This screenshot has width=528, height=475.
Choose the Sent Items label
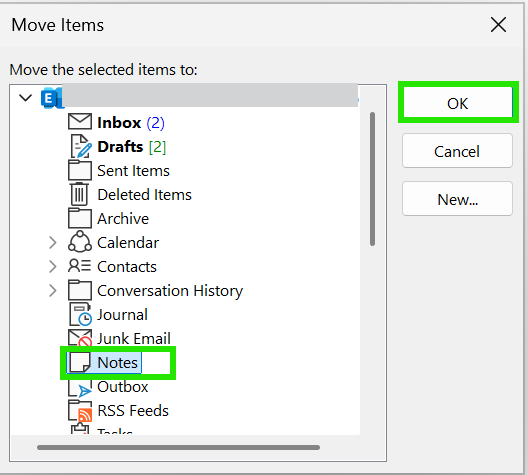pyautogui.click(x=133, y=171)
